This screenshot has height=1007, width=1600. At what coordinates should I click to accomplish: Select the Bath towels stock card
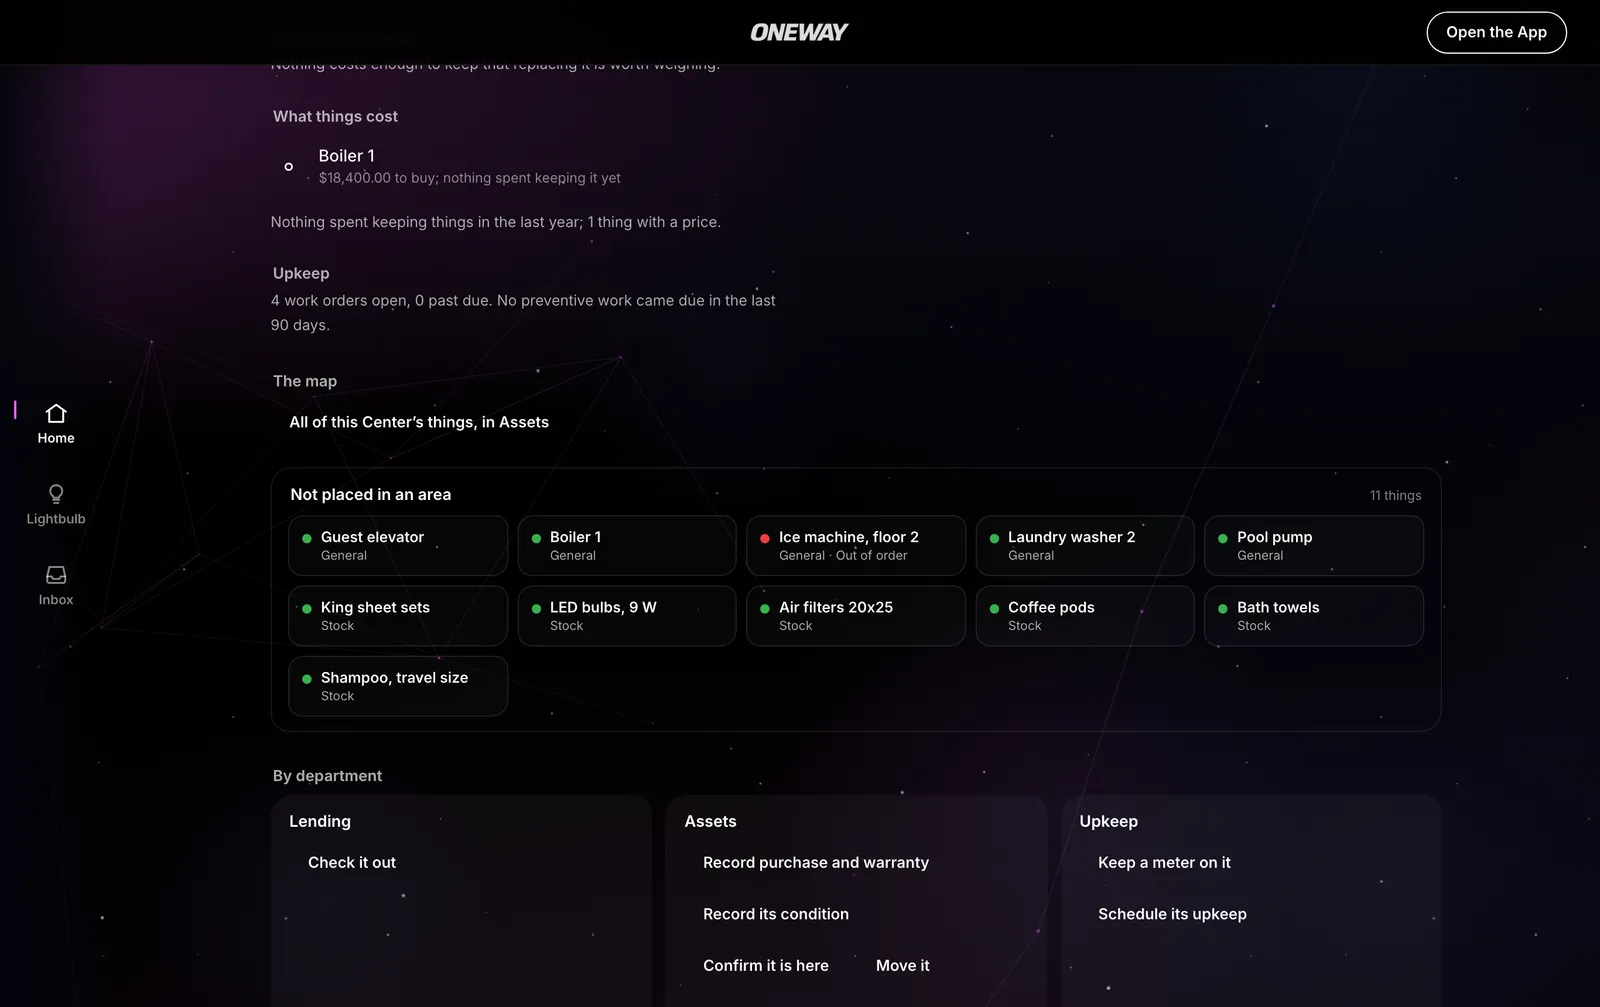coord(1314,616)
